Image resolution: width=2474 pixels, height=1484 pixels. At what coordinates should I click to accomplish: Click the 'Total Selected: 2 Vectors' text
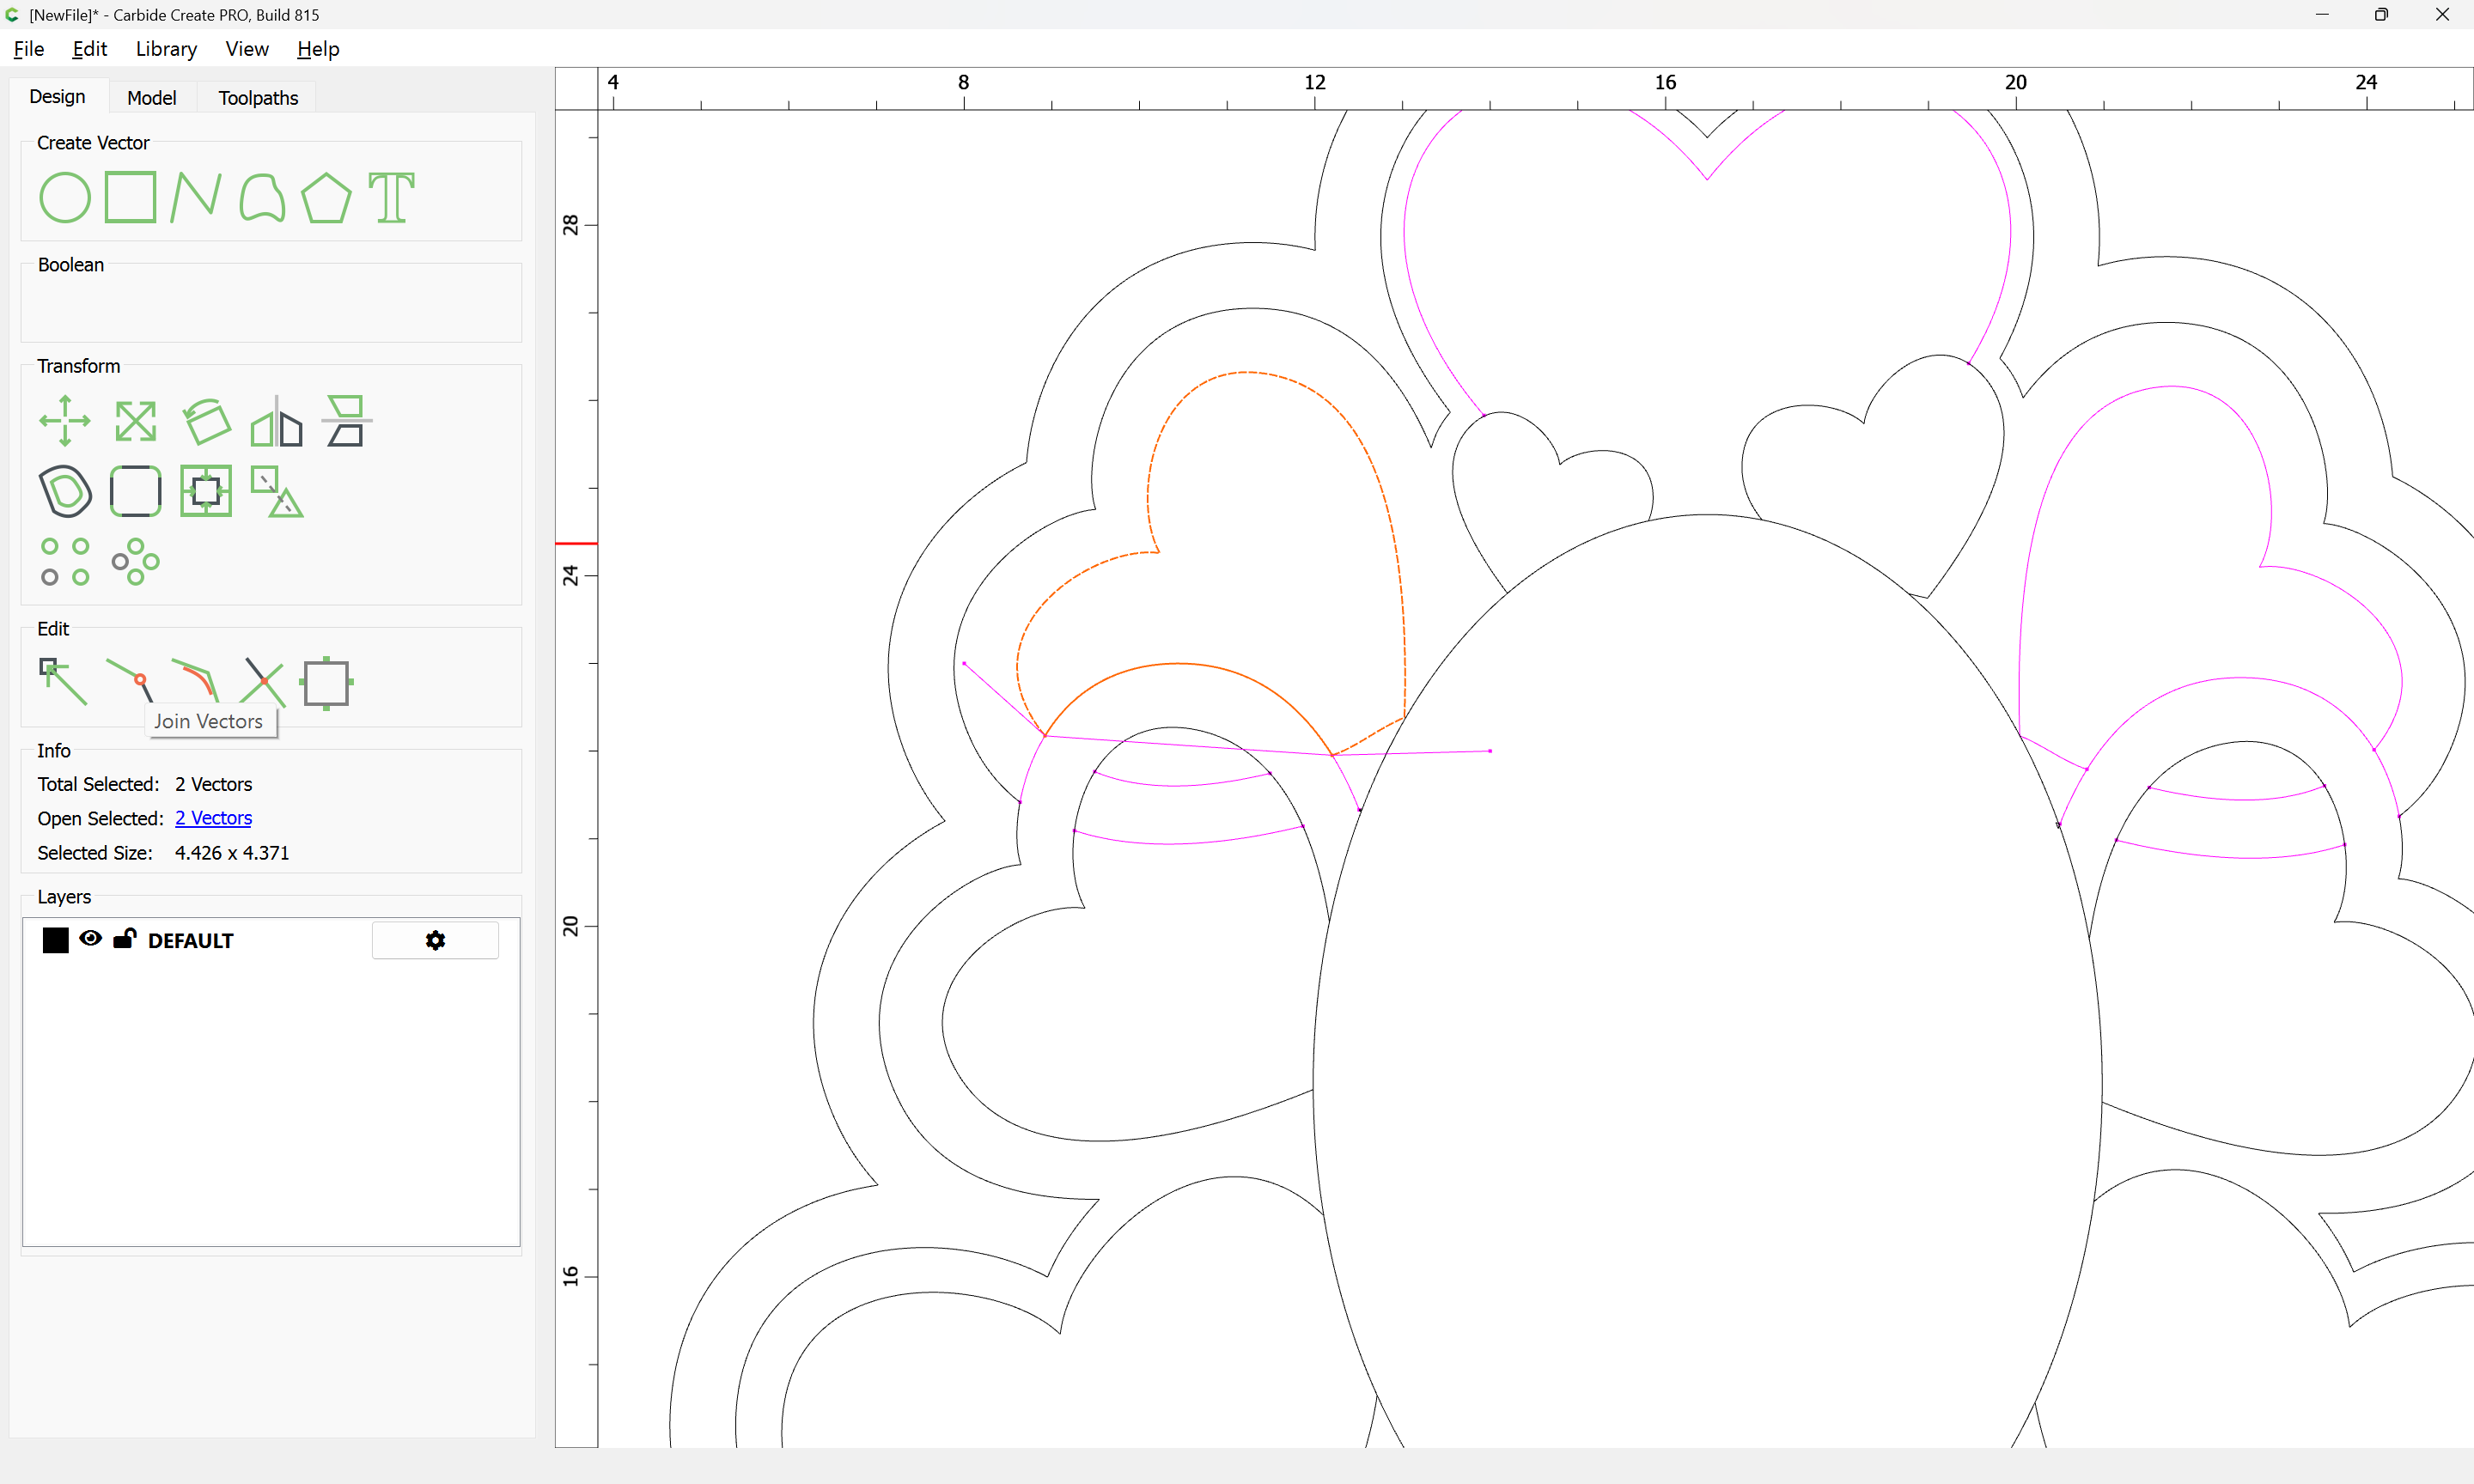pyautogui.click(x=145, y=784)
